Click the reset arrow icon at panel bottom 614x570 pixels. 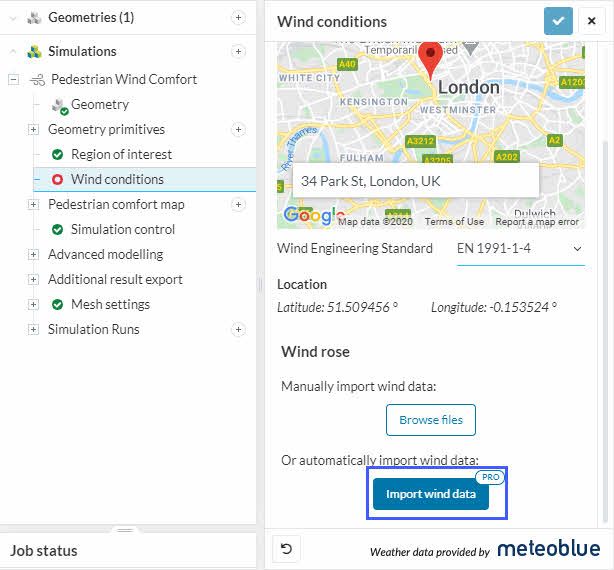pyautogui.click(x=287, y=549)
